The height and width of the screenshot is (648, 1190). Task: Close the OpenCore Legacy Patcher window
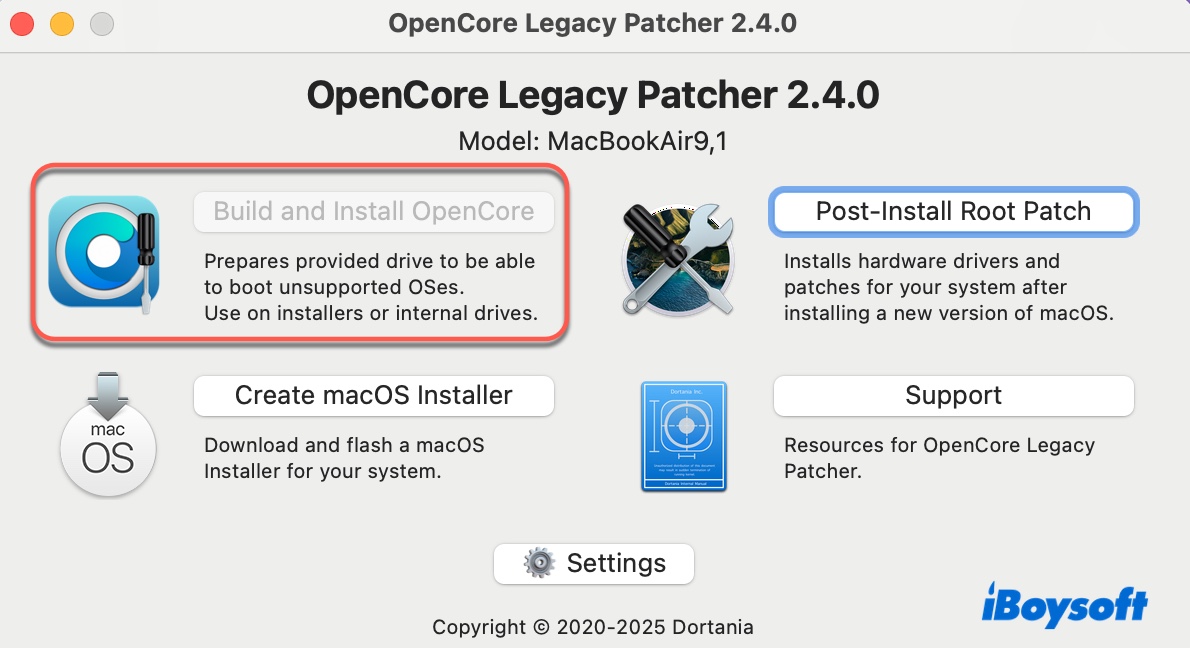pyautogui.click(x=23, y=23)
